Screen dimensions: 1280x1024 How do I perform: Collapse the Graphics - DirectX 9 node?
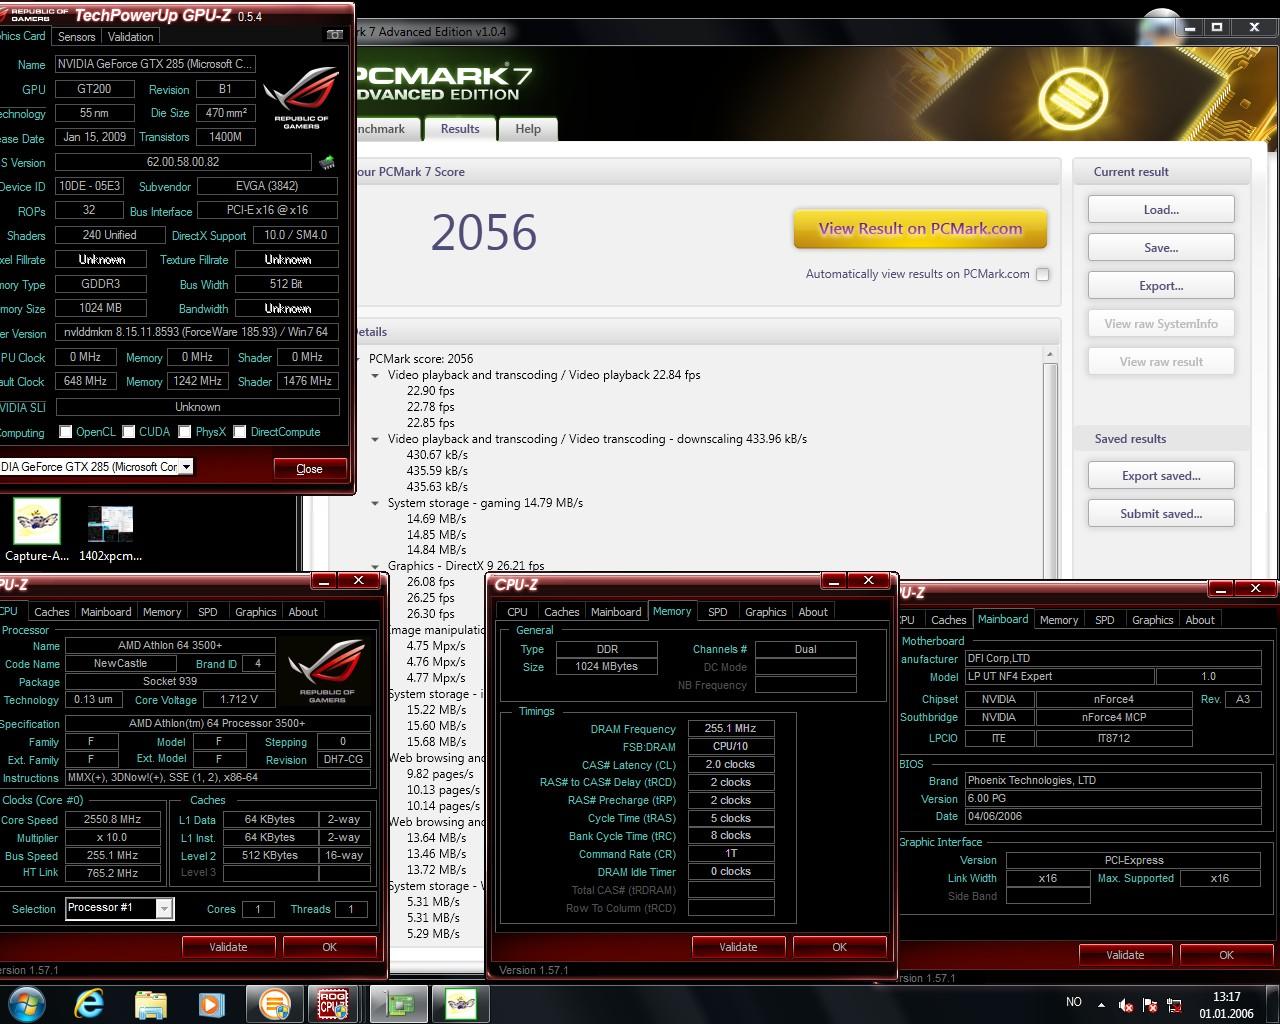375,566
